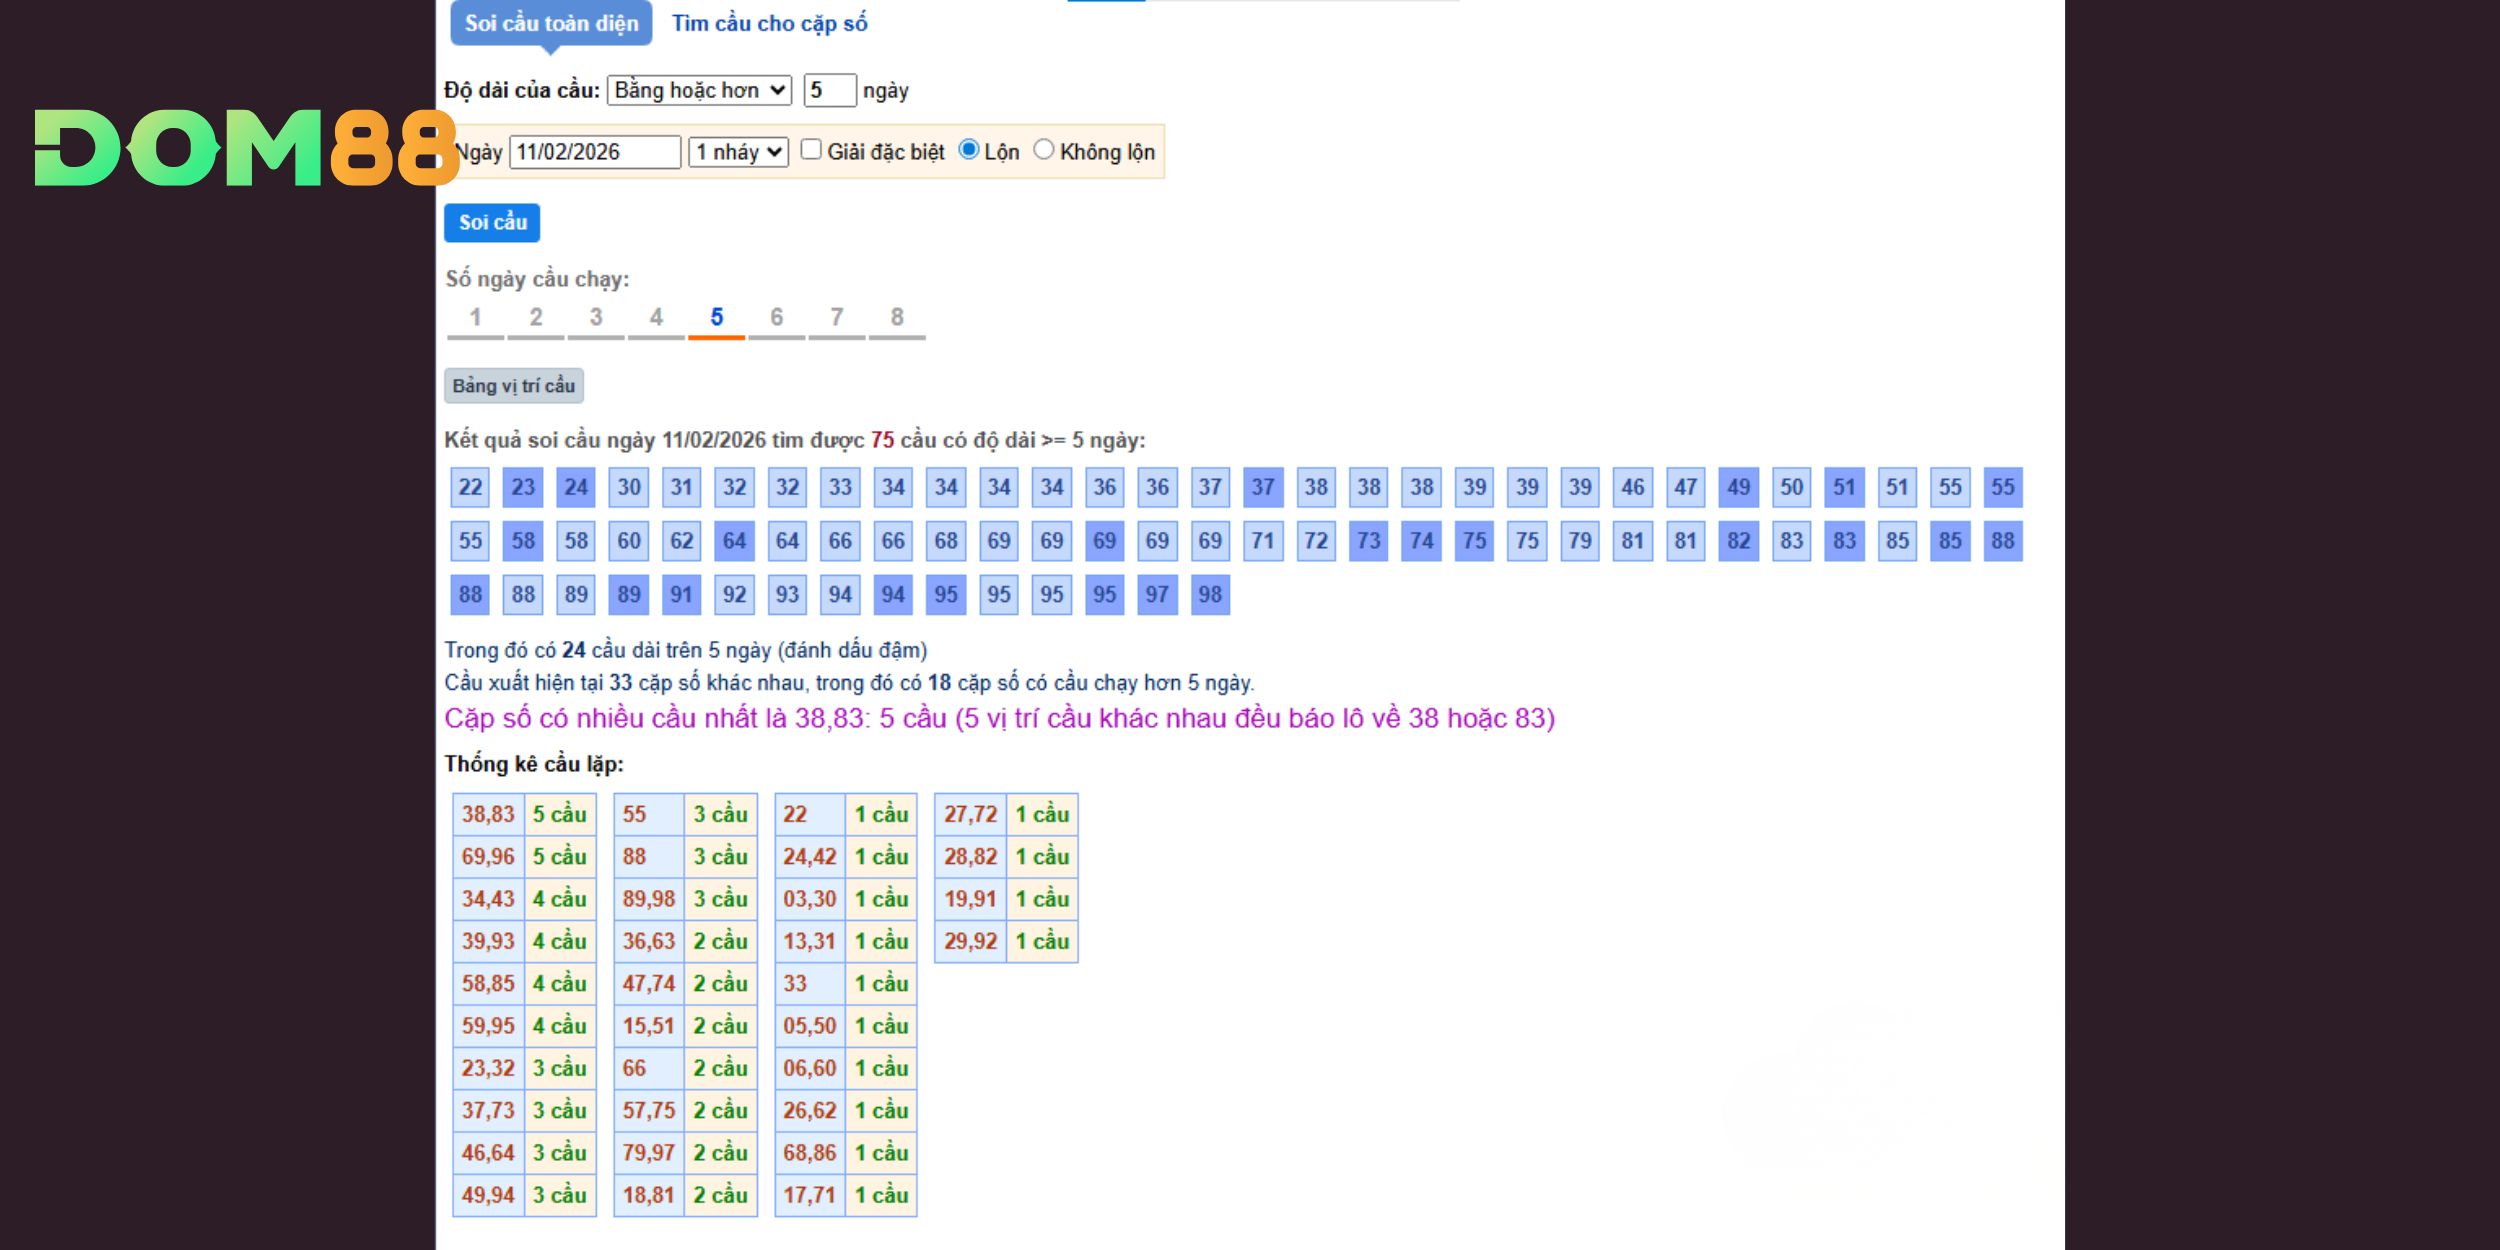Click the number 79 tile
Viewport: 2500px width, 1250px height.
click(x=1579, y=541)
